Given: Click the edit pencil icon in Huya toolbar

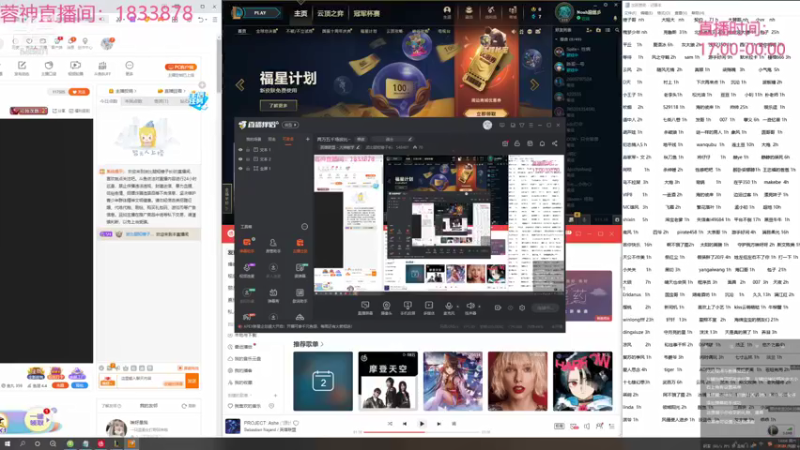Looking at the screenshot, I should click(x=22, y=67).
